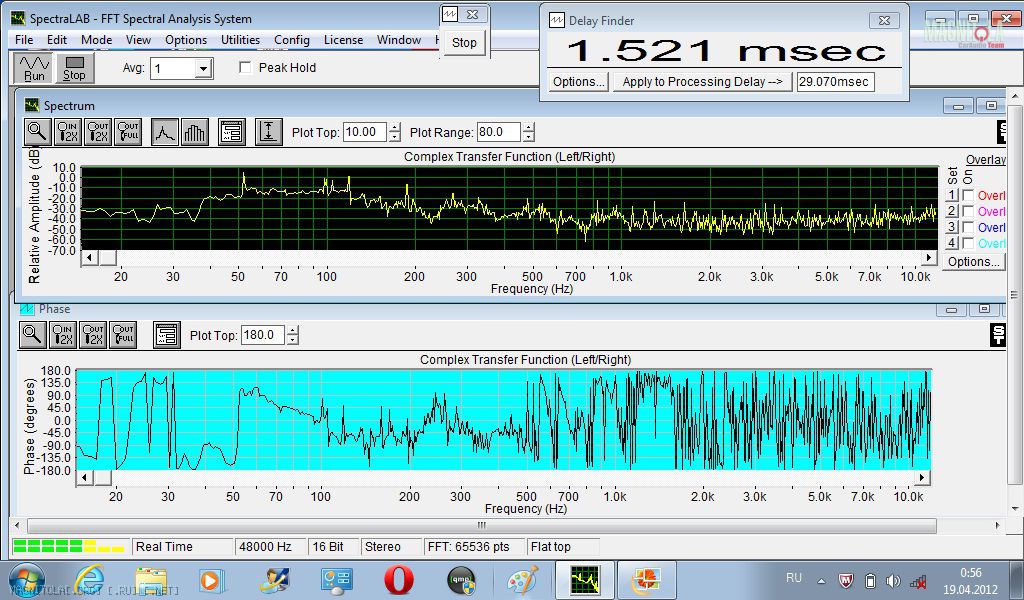The height and width of the screenshot is (600, 1024).
Task: Zoom Out Full on the Phase plot
Action: pyautogui.click(x=123, y=335)
